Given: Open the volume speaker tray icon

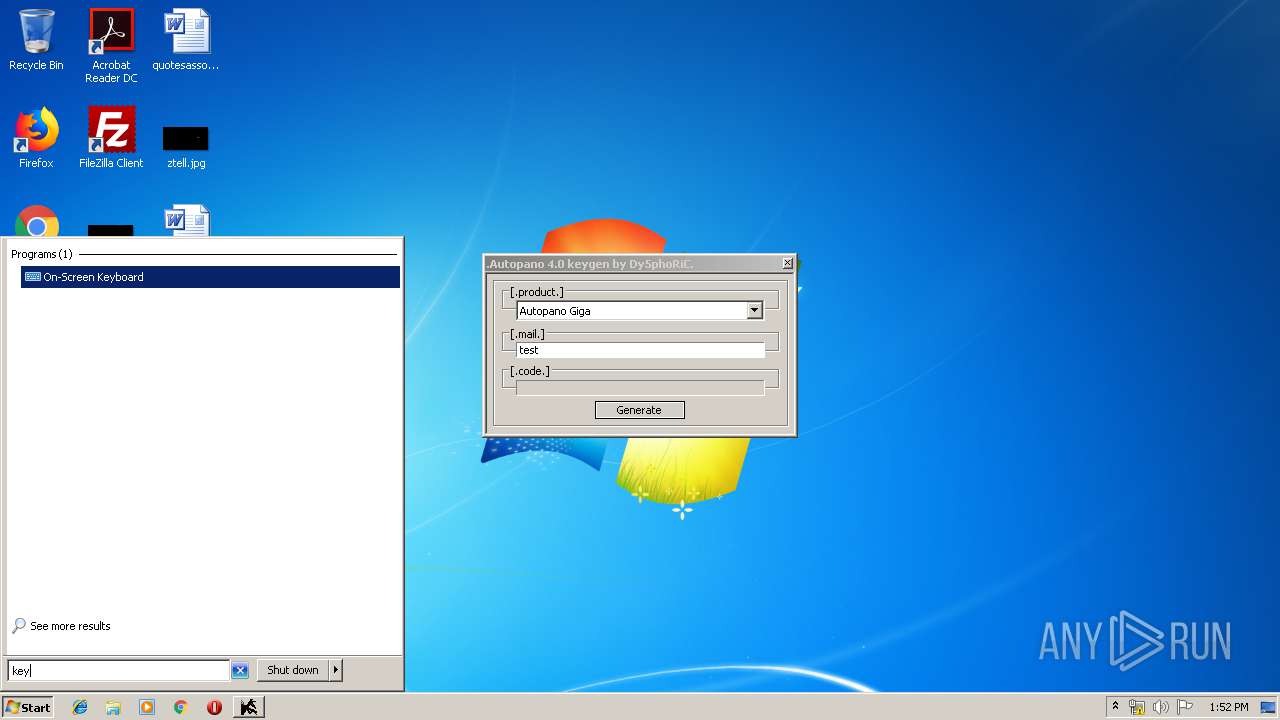Looking at the screenshot, I should 1161,707.
